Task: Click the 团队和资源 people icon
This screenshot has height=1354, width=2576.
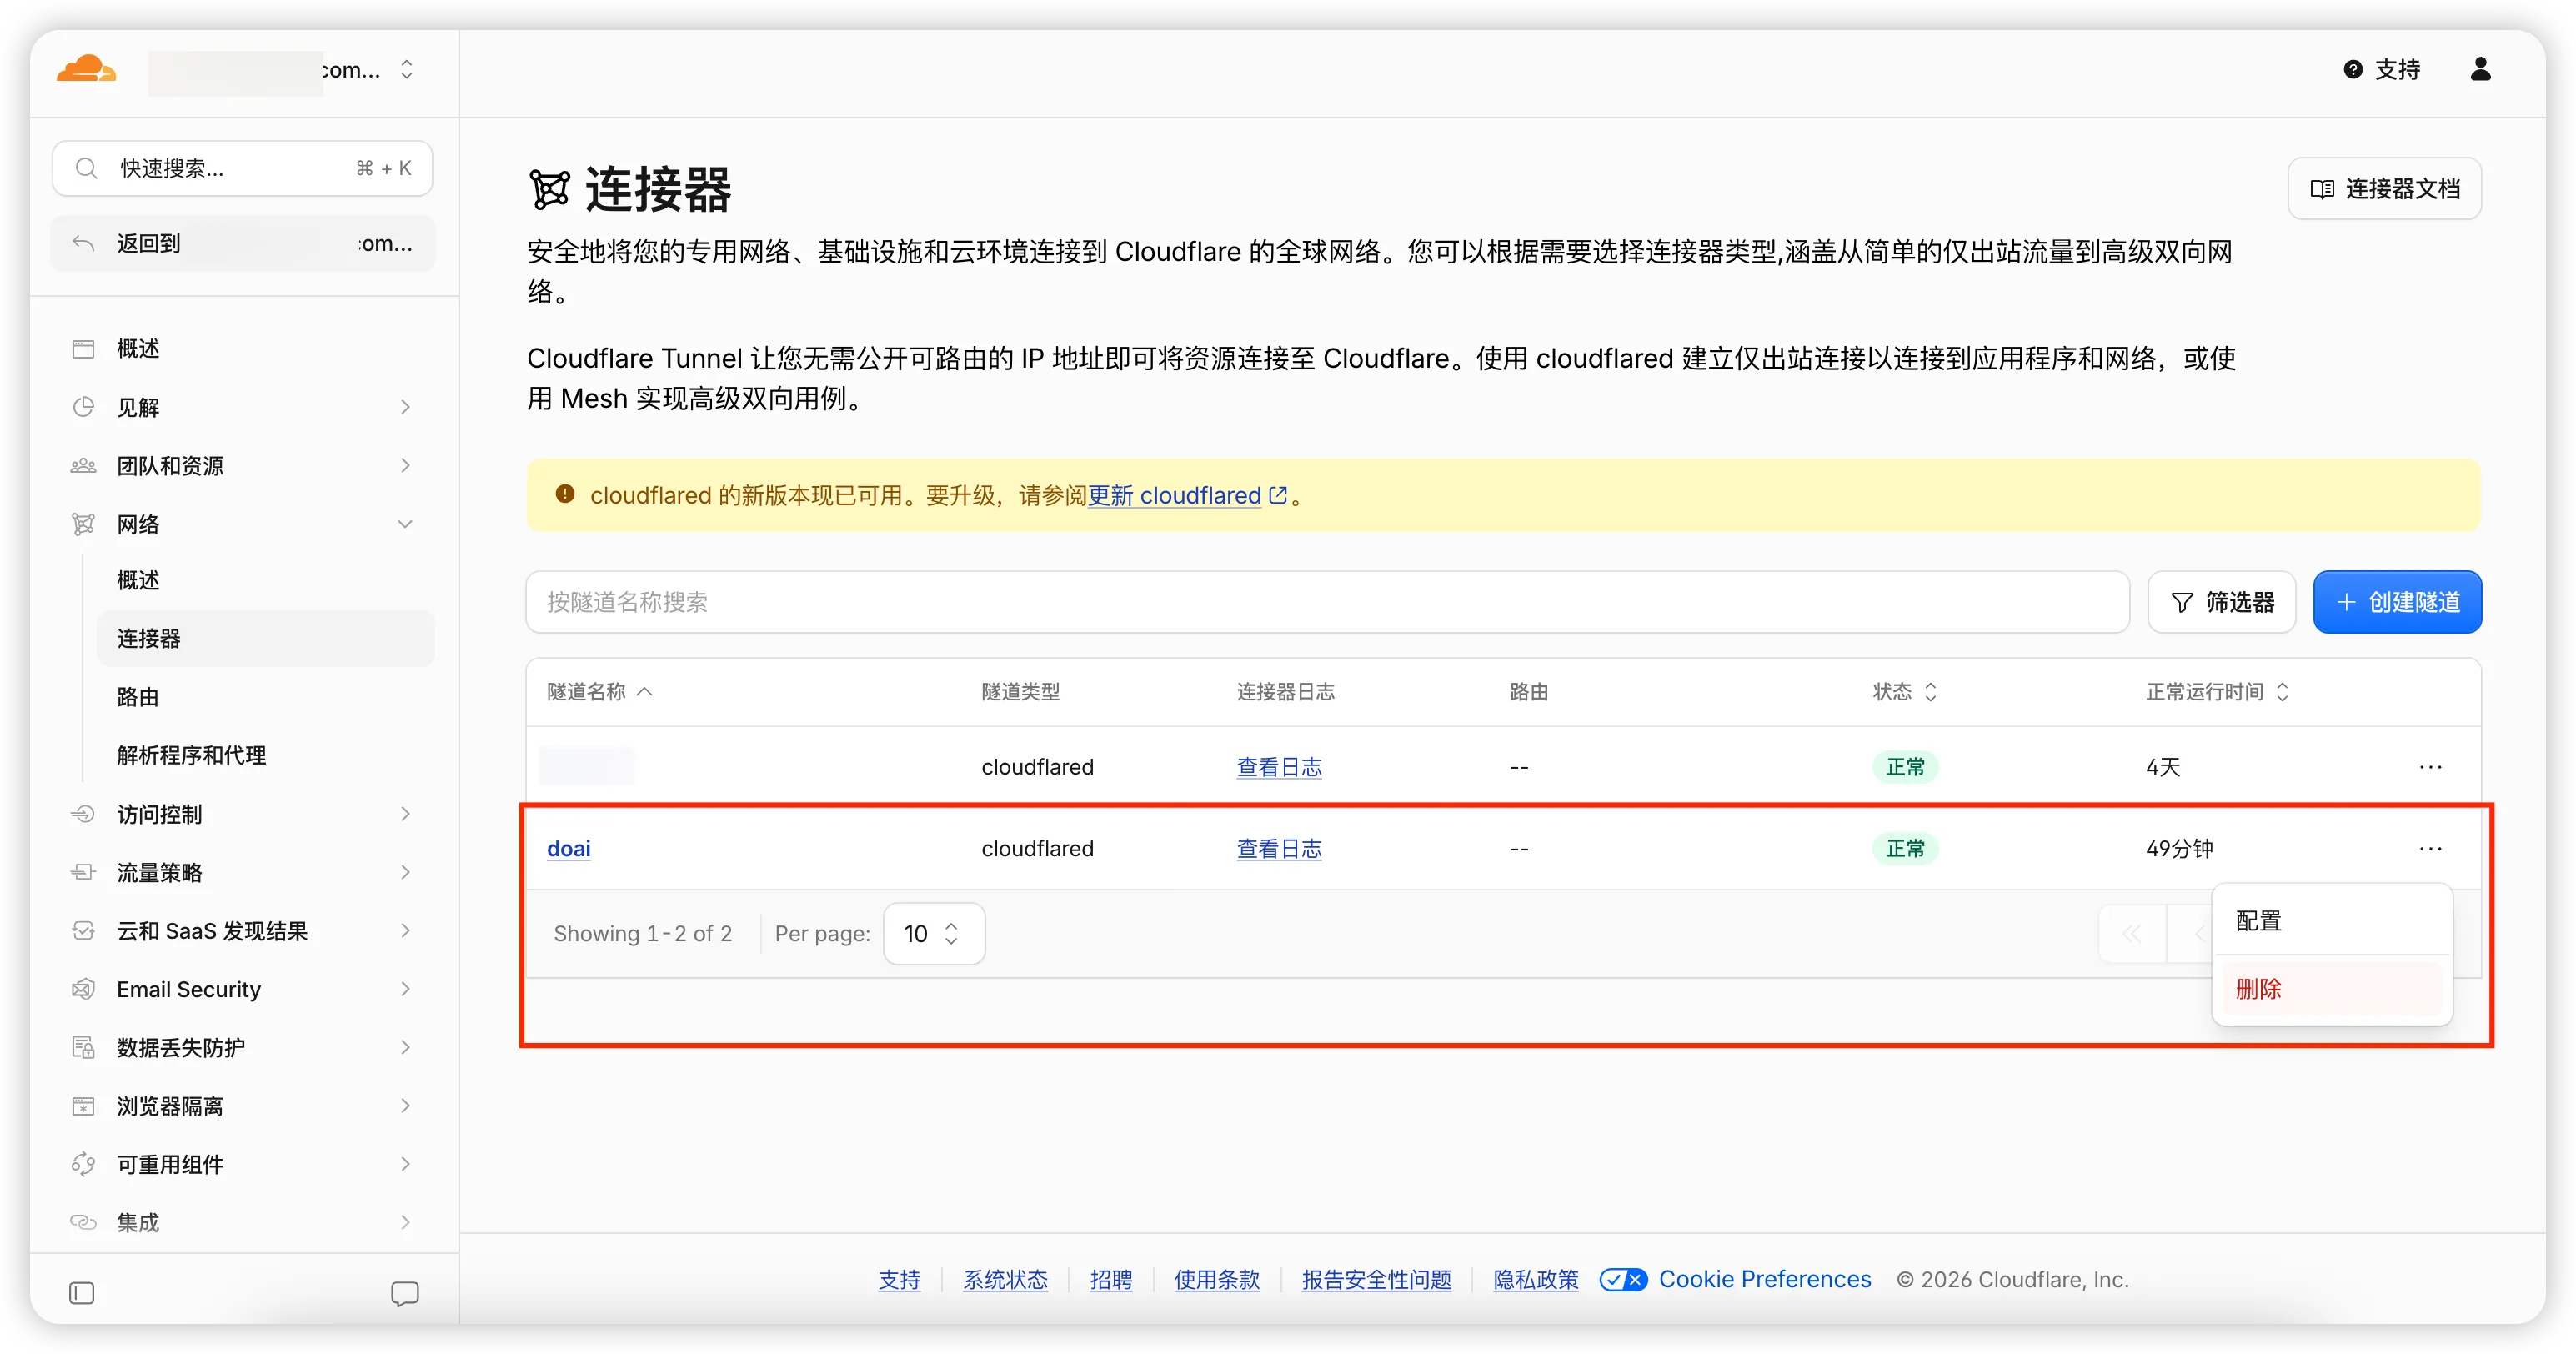Action: pyautogui.click(x=83, y=466)
